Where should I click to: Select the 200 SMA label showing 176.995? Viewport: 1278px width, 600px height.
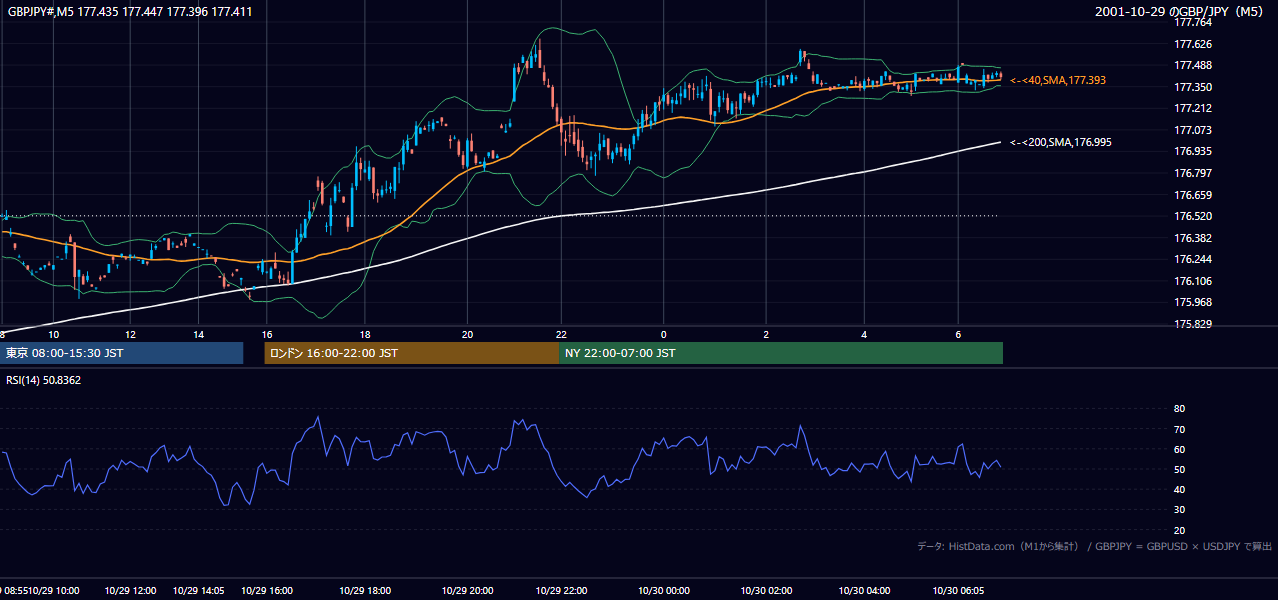[x=1061, y=142]
